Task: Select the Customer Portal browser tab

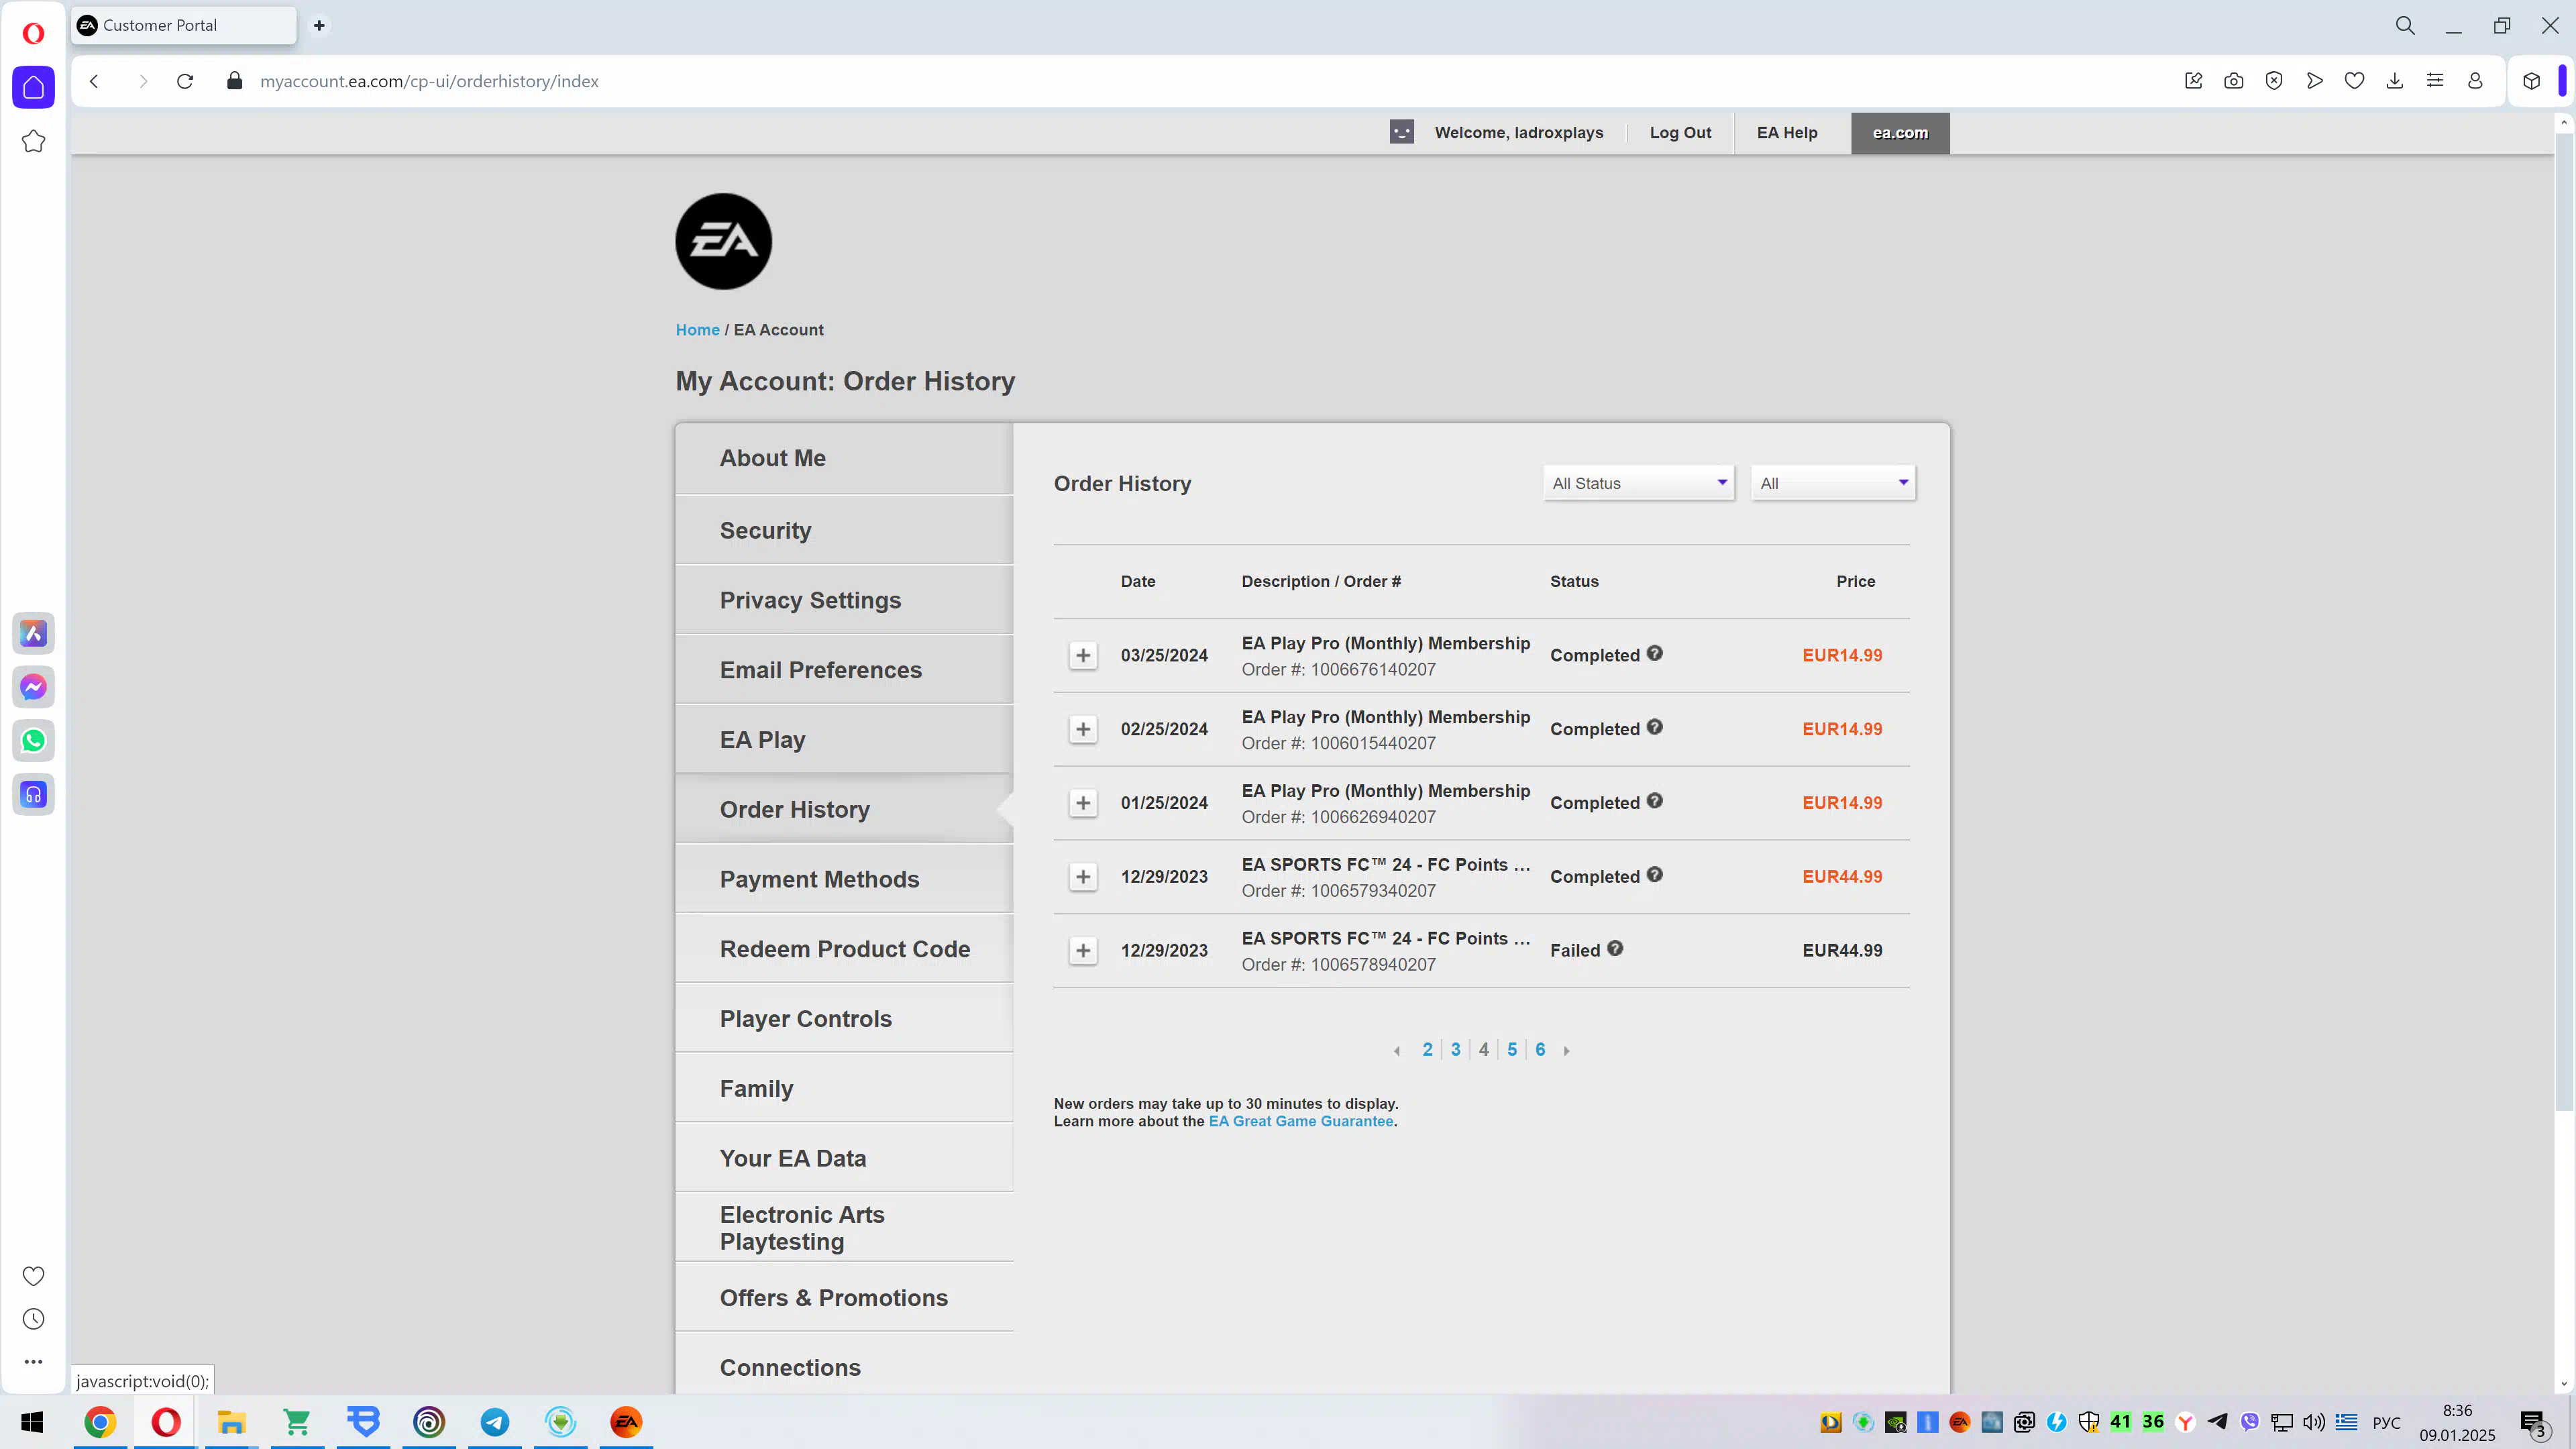Action: (184, 25)
